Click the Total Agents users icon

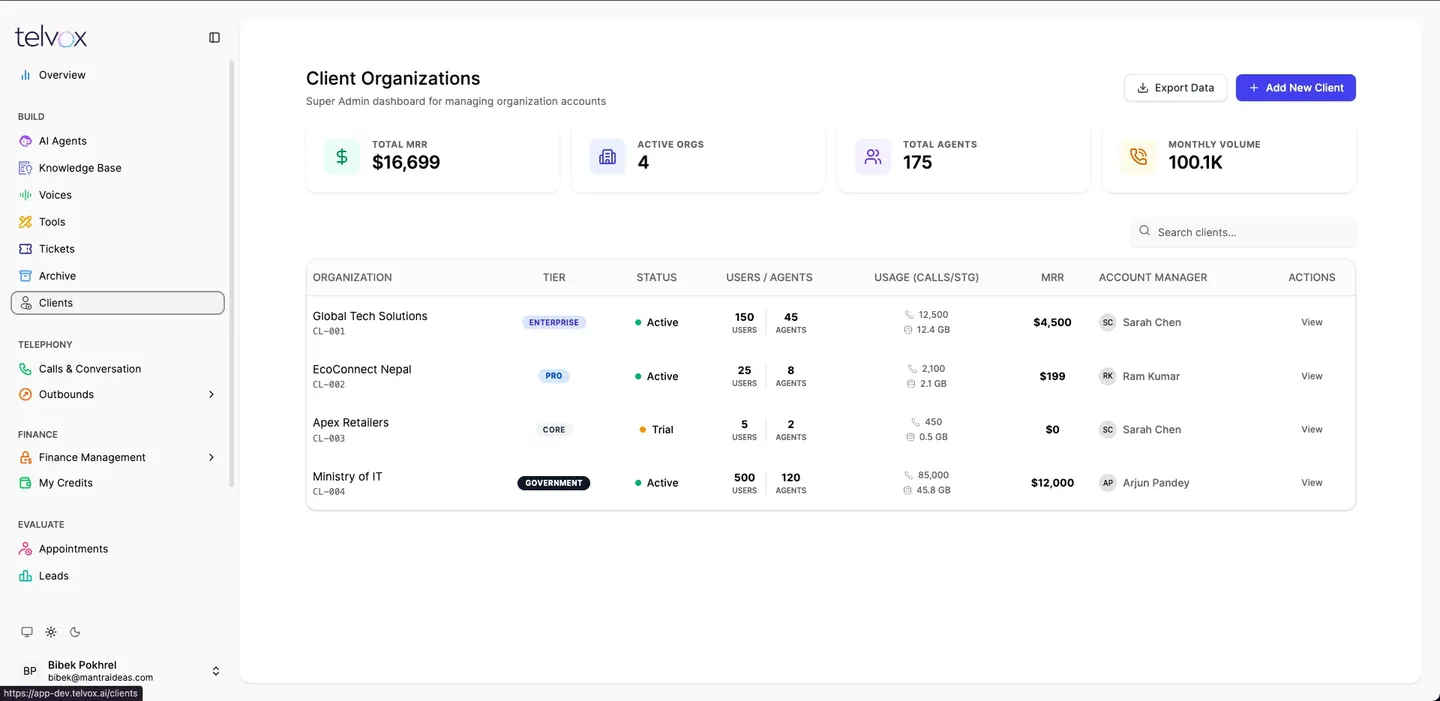[873, 157]
